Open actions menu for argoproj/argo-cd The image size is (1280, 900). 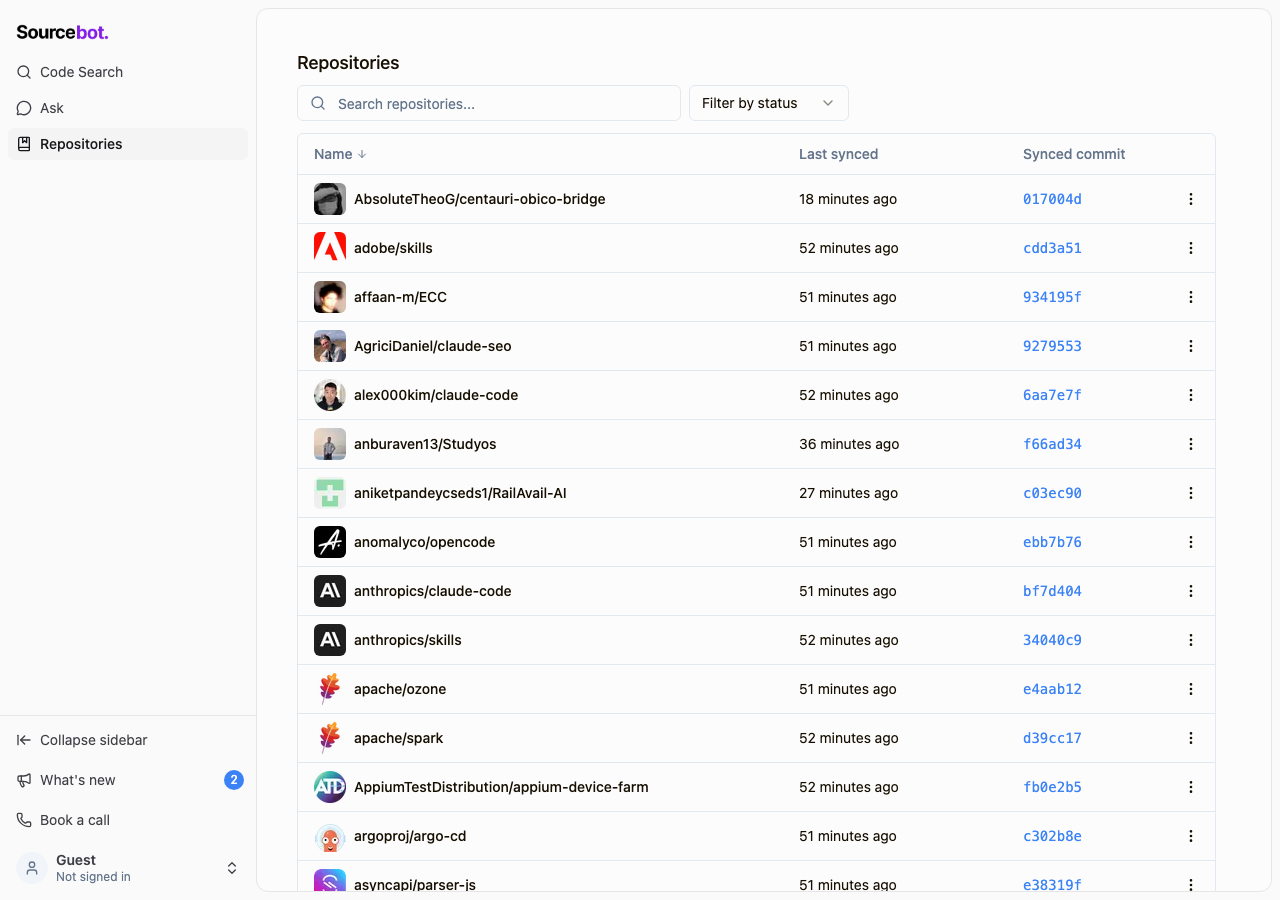(1191, 836)
